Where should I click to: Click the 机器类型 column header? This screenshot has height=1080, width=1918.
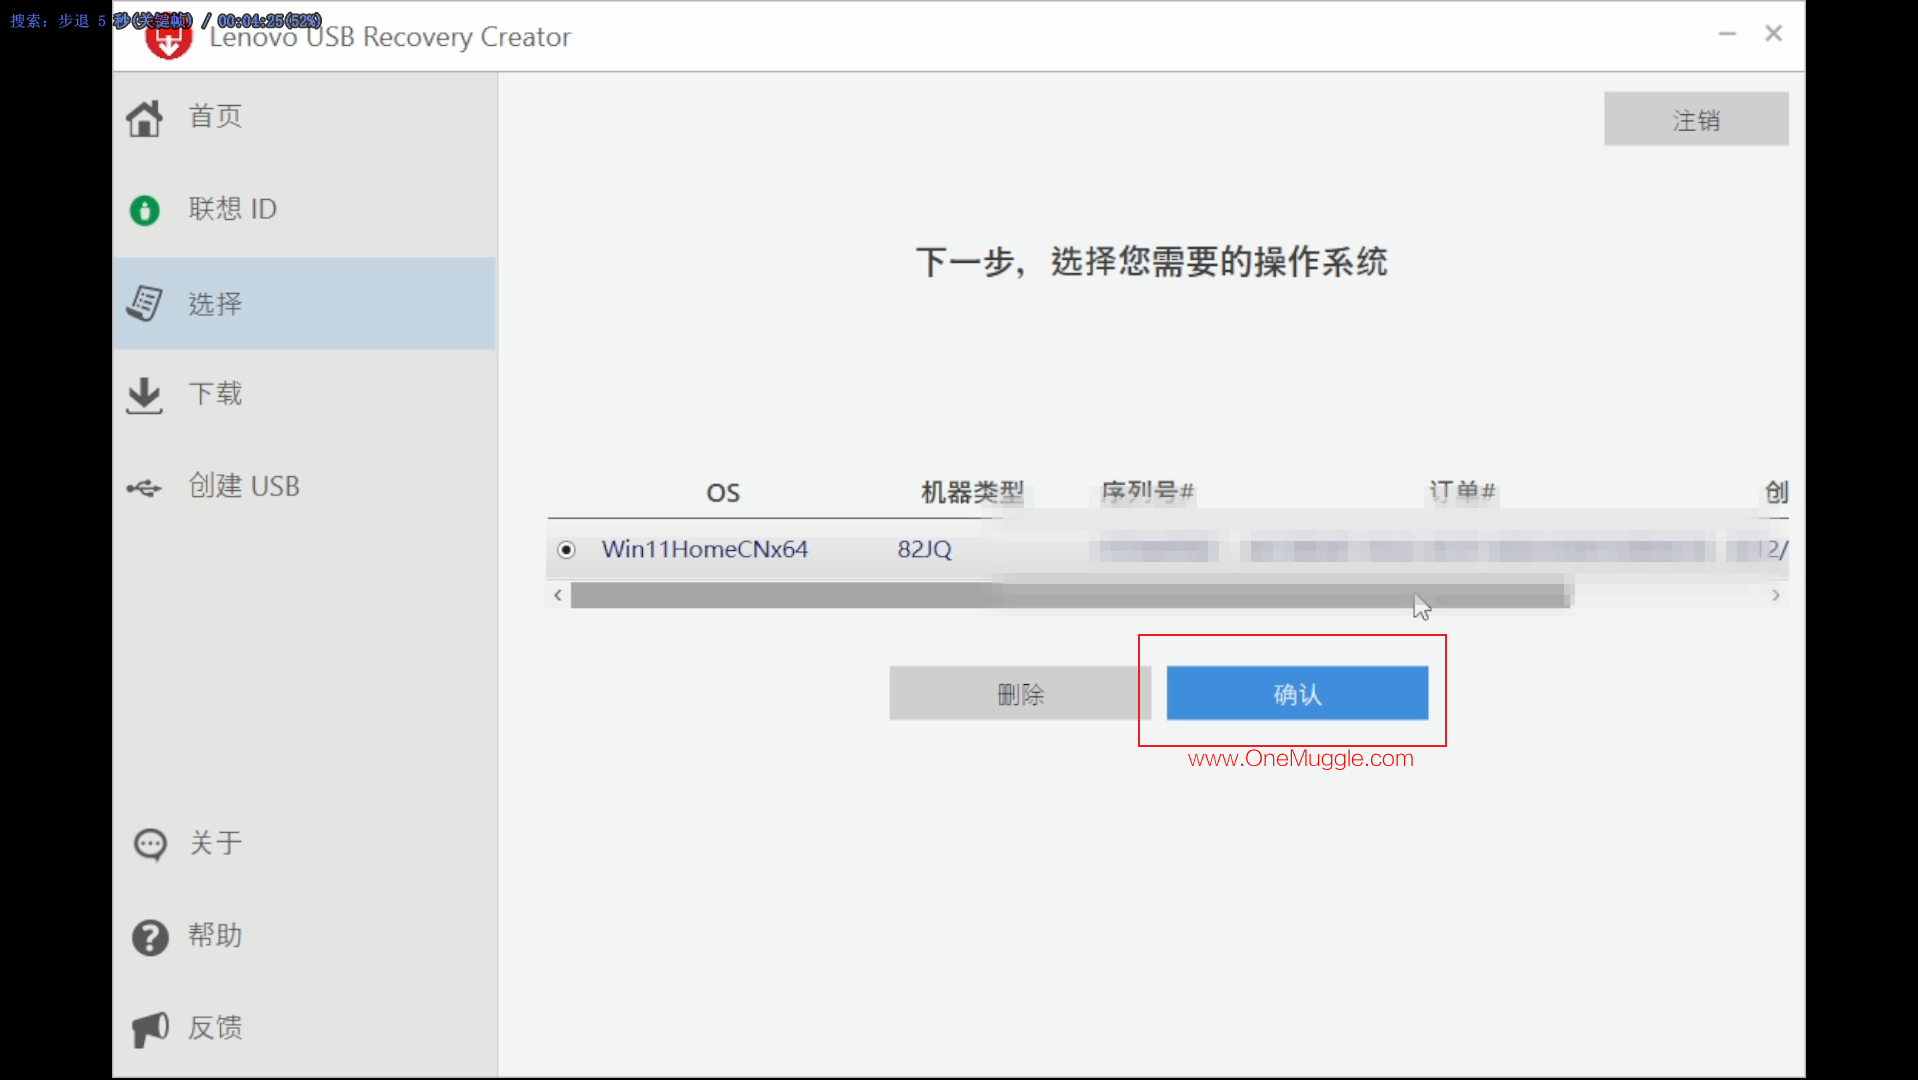coord(972,492)
